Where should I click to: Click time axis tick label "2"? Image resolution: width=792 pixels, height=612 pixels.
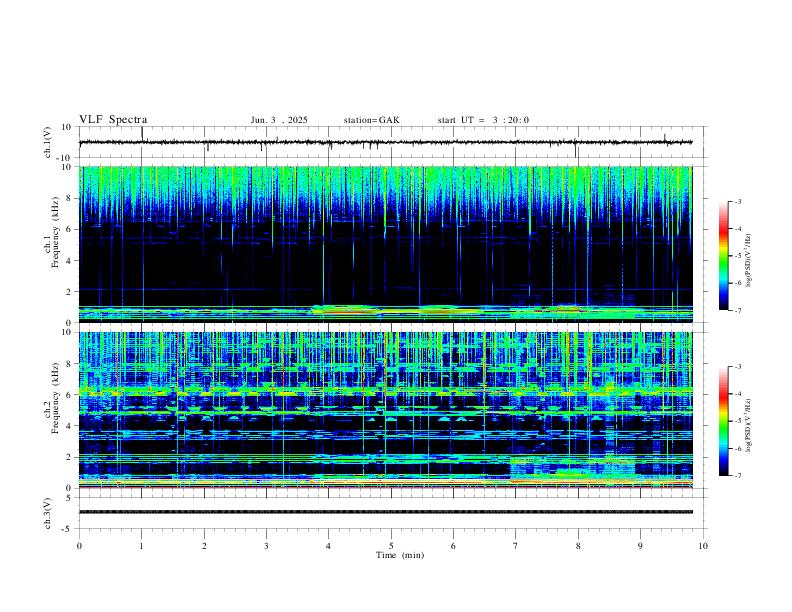pos(204,546)
